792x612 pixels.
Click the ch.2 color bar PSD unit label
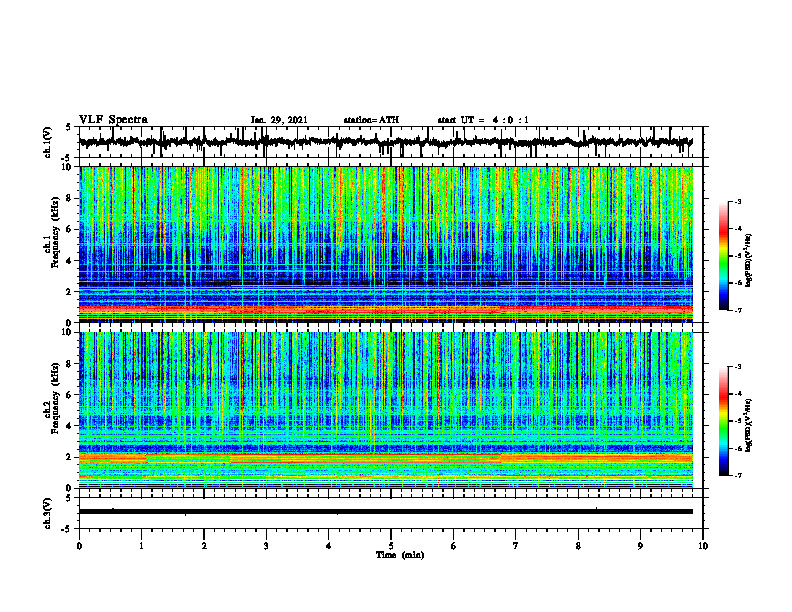click(749, 425)
